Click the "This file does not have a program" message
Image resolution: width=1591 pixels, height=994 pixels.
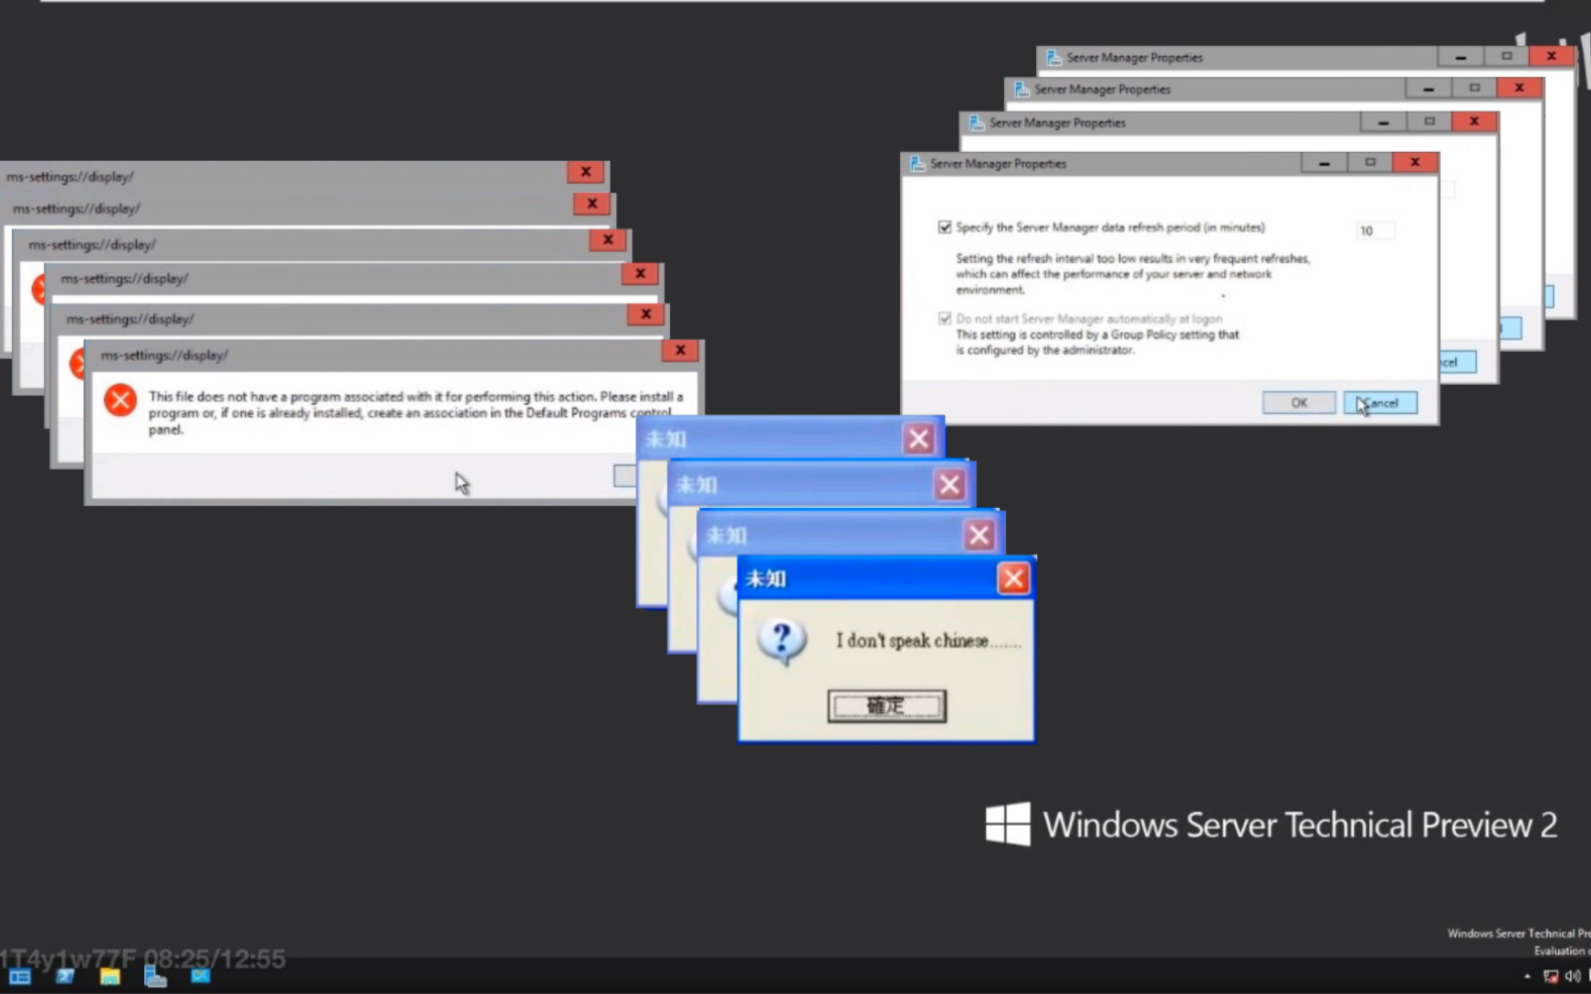pyautogui.click(x=416, y=413)
